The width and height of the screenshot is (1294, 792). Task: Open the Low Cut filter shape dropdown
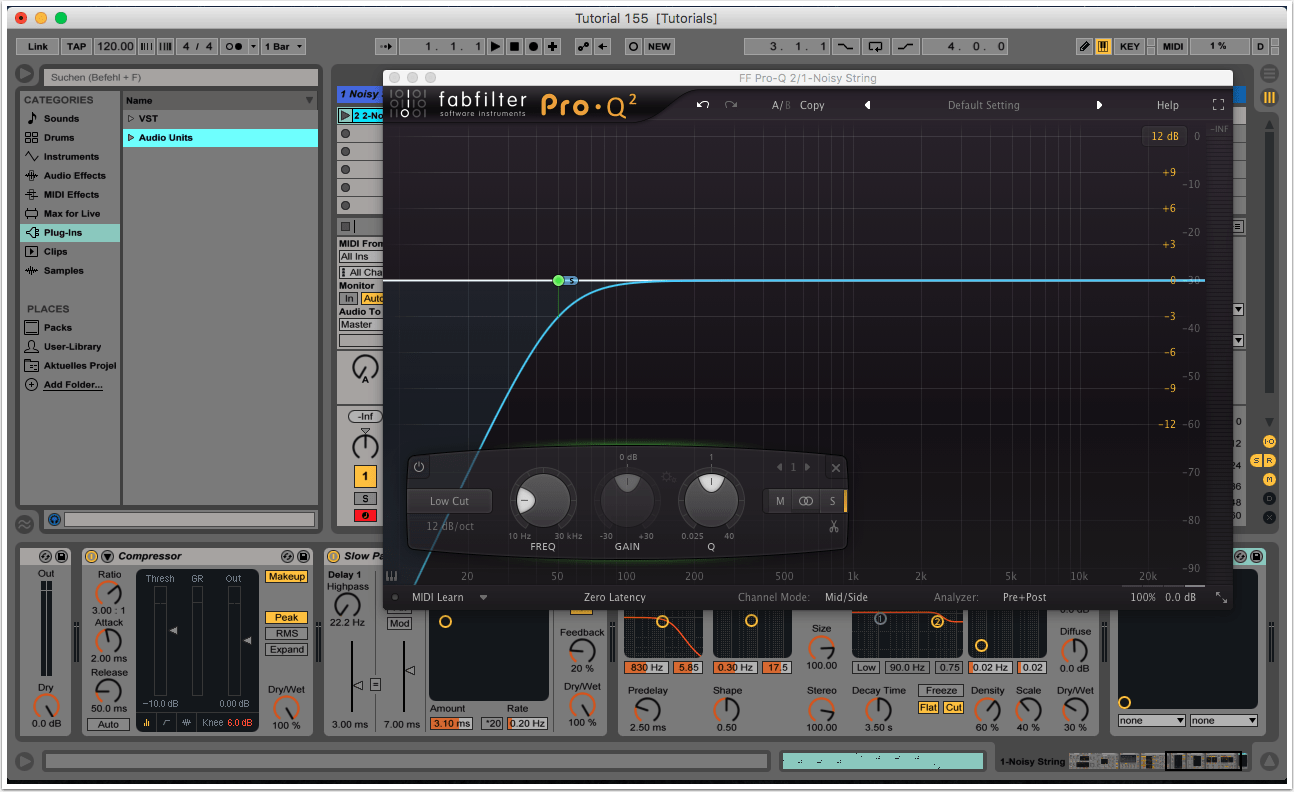450,501
